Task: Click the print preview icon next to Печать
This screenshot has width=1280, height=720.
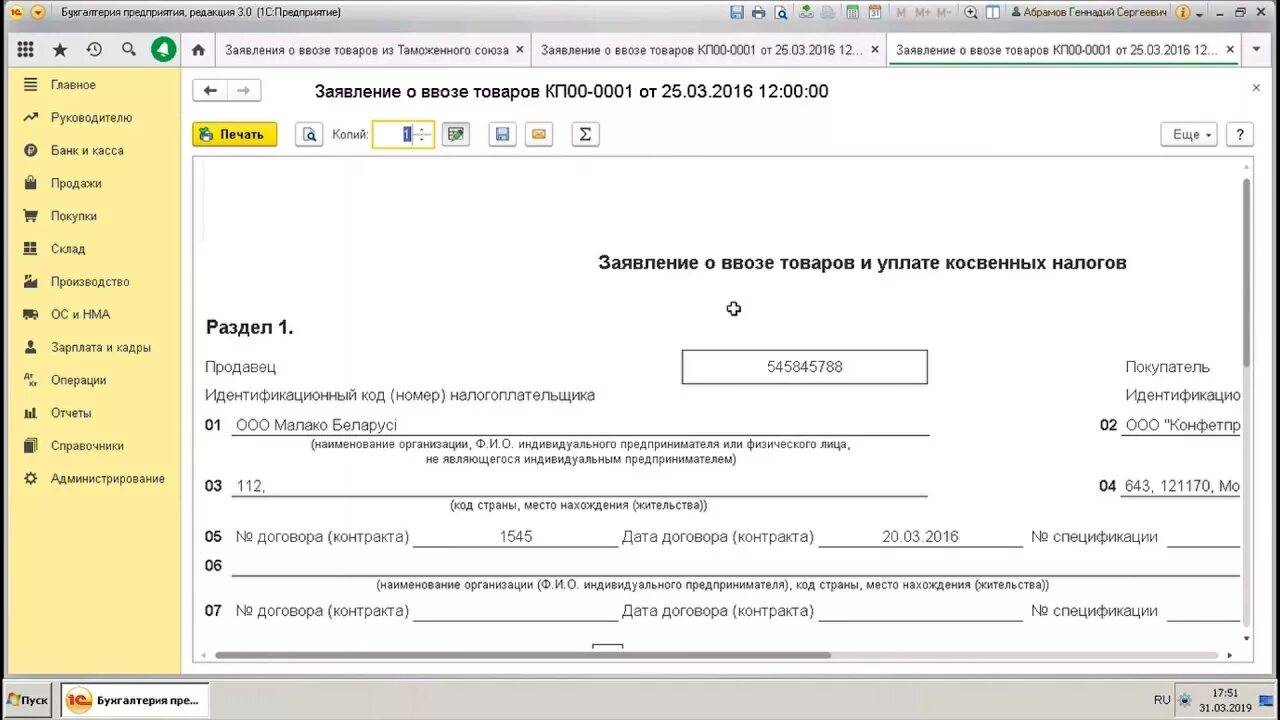Action: (x=309, y=134)
